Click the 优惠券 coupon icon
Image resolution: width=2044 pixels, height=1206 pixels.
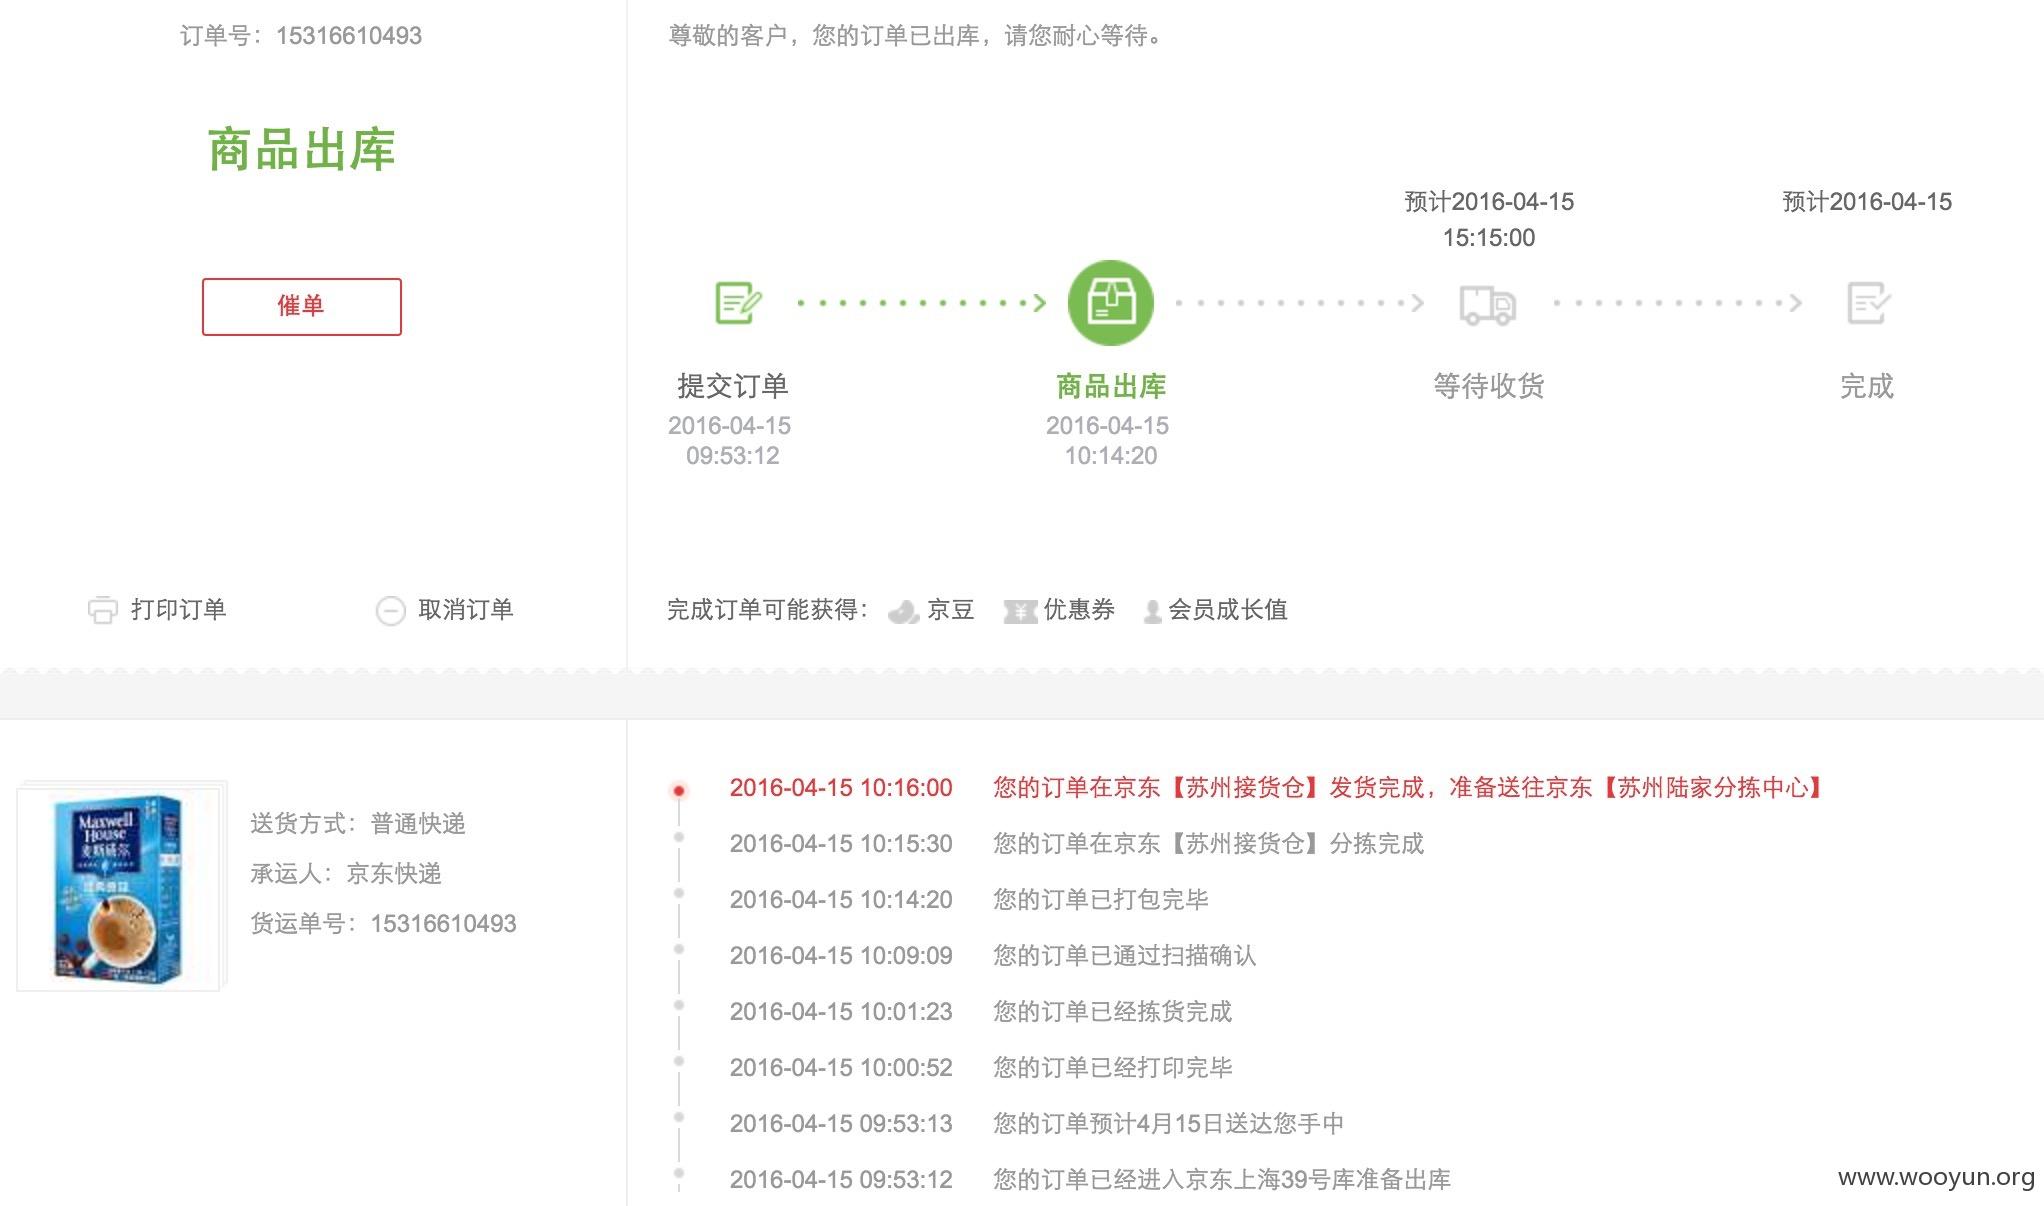click(1020, 611)
